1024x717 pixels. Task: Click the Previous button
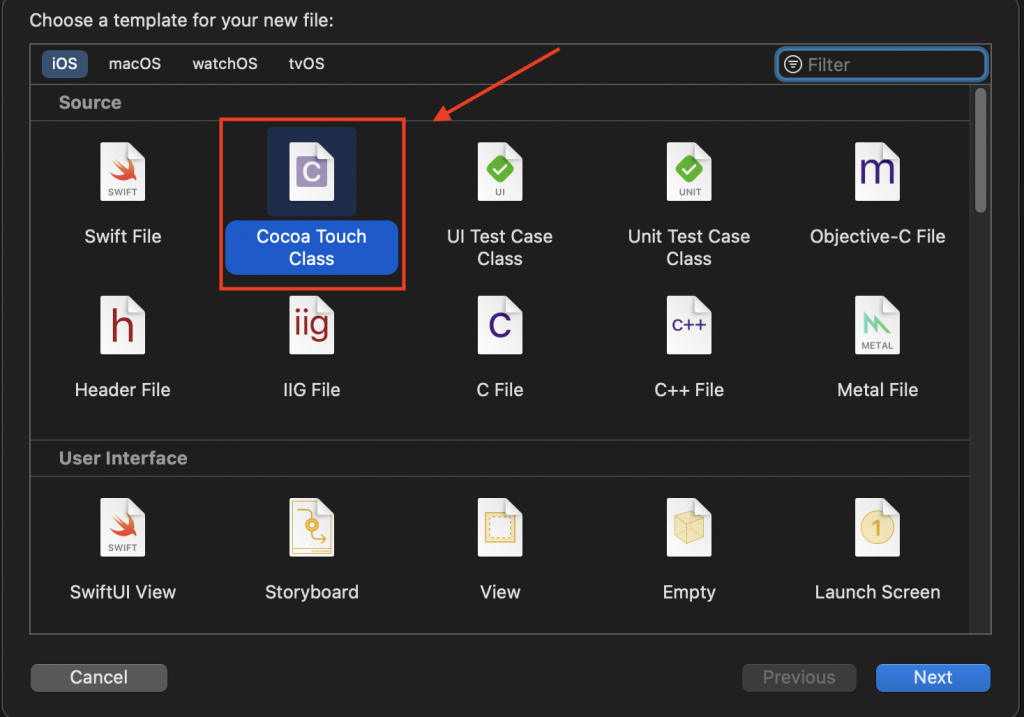[799, 677]
